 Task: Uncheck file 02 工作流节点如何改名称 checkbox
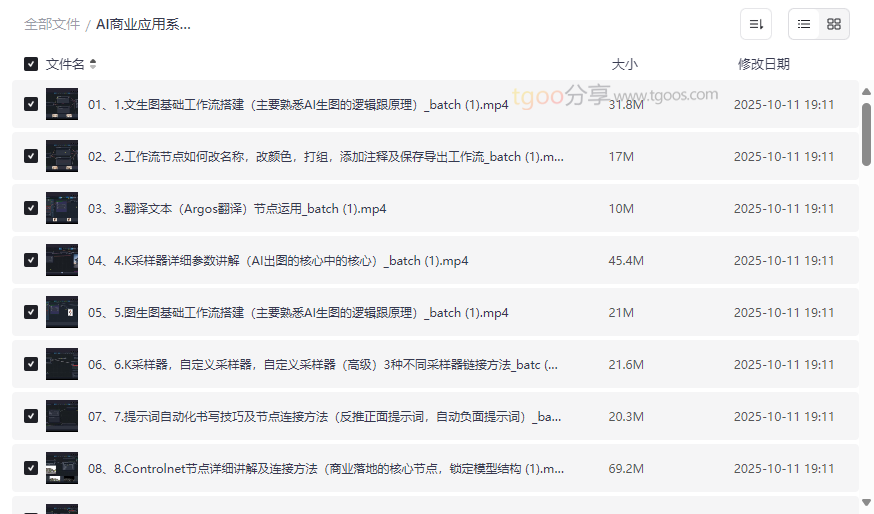tap(31, 156)
